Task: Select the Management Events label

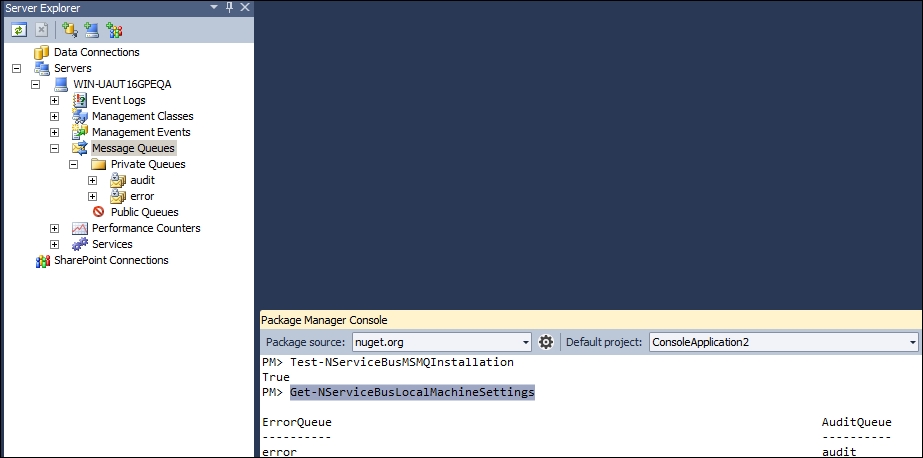Action: (141, 132)
